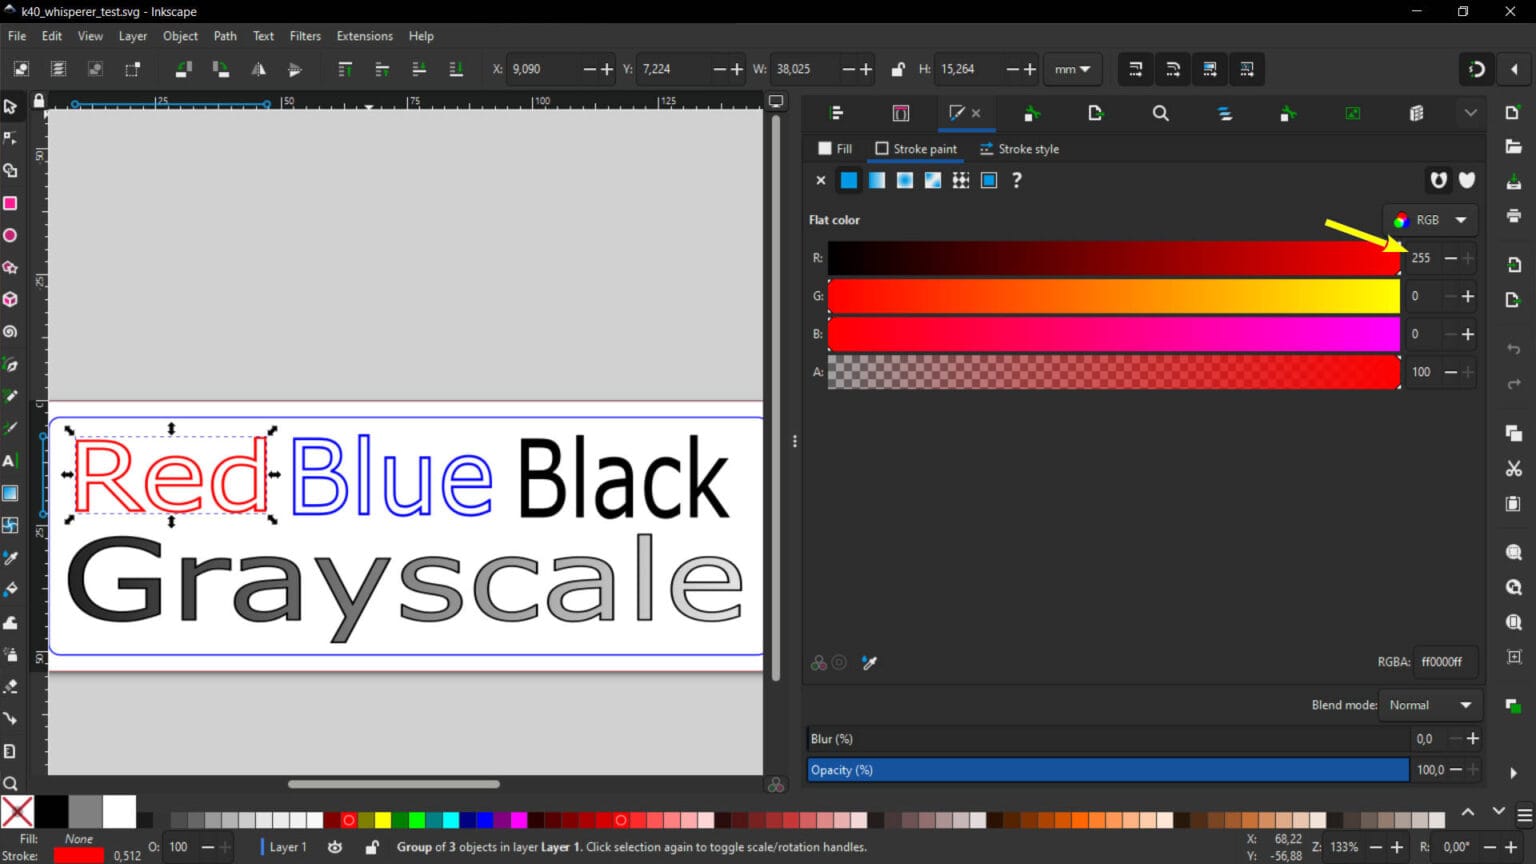Open the Filters menu
The image size is (1536, 864).
click(x=305, y=36)
